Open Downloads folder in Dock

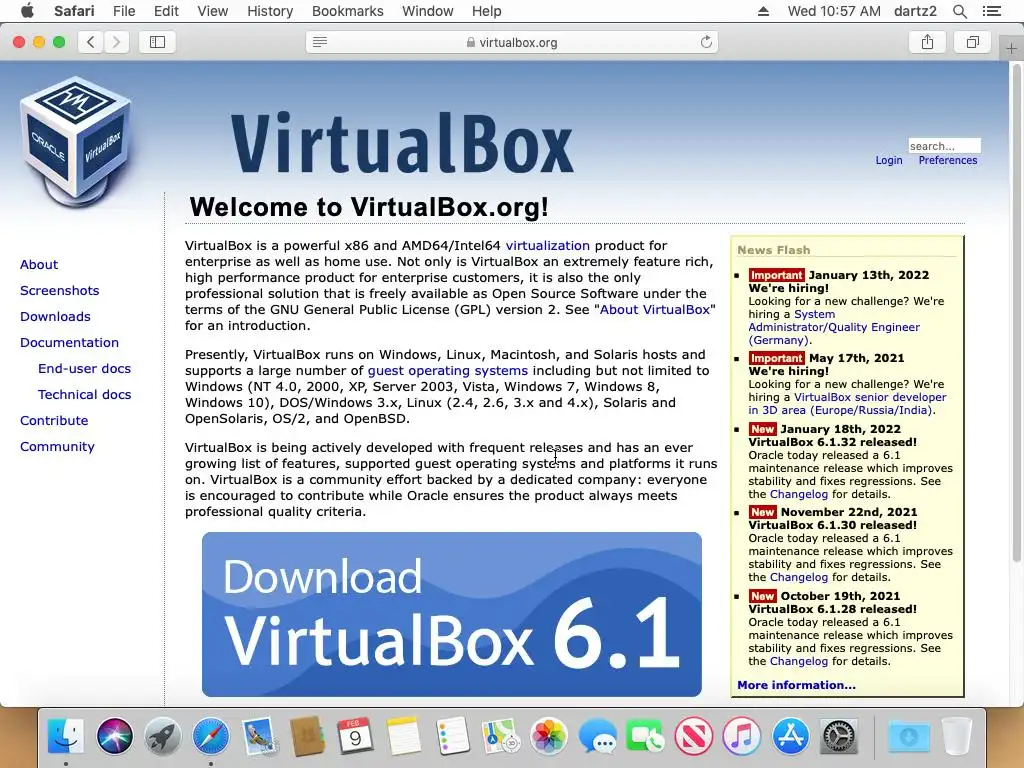click(x=908, y=736)
